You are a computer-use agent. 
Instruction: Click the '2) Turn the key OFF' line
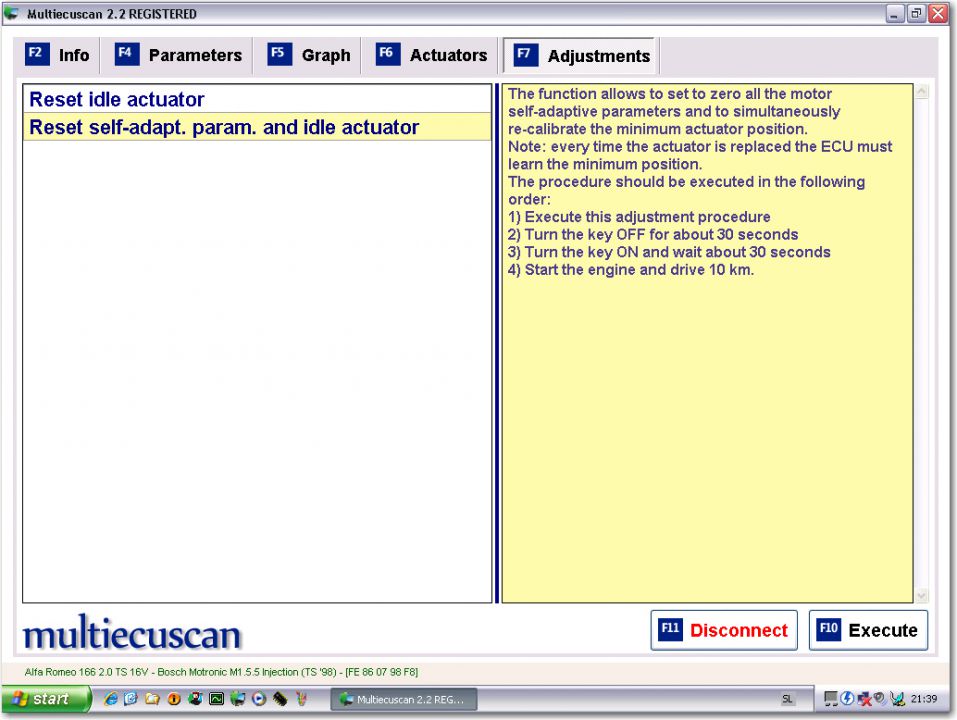[x=653, y=234]
